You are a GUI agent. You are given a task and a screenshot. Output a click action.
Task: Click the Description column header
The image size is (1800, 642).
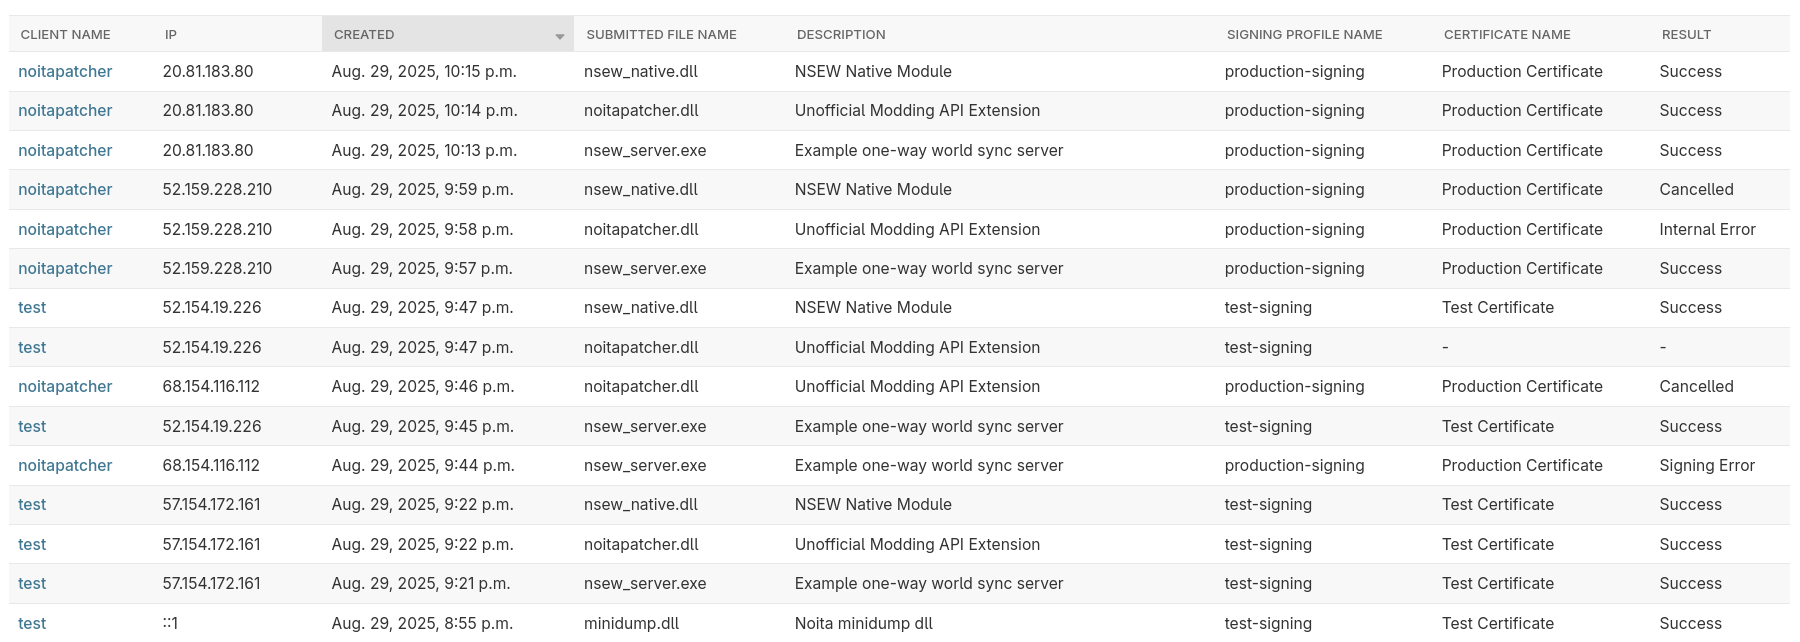[841, 34]
